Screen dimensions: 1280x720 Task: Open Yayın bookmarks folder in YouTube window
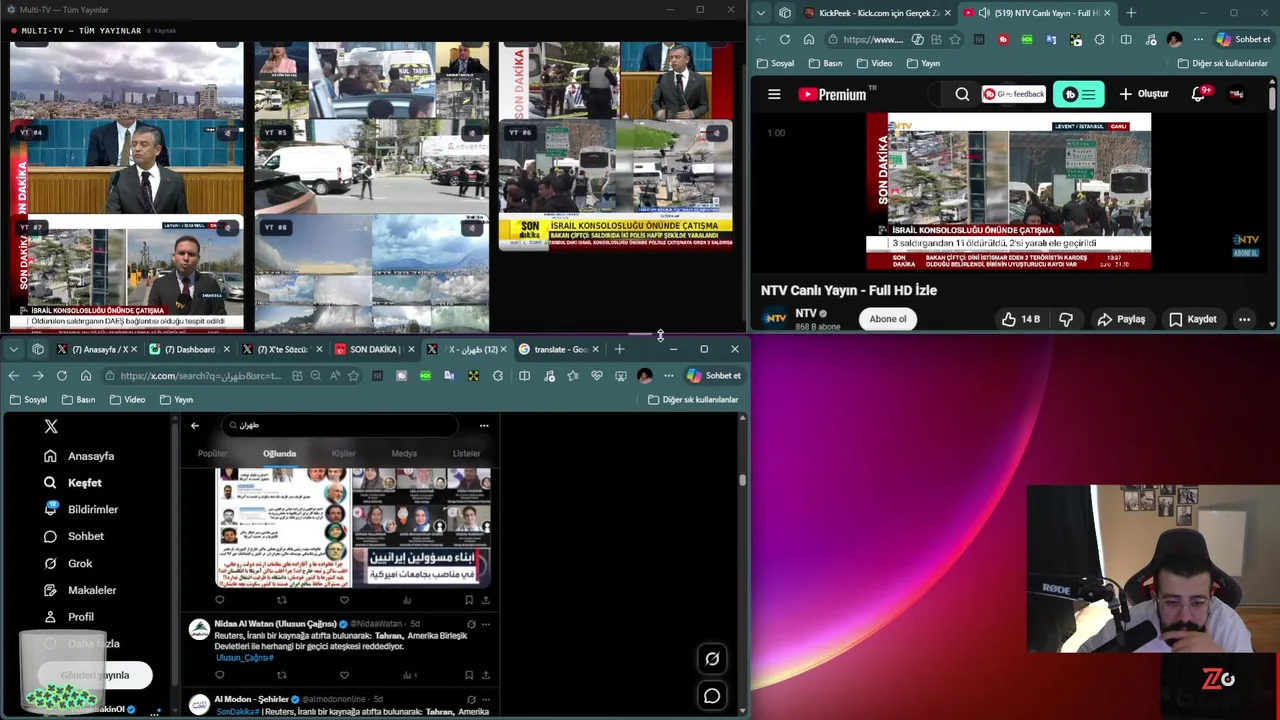(923, 63)
